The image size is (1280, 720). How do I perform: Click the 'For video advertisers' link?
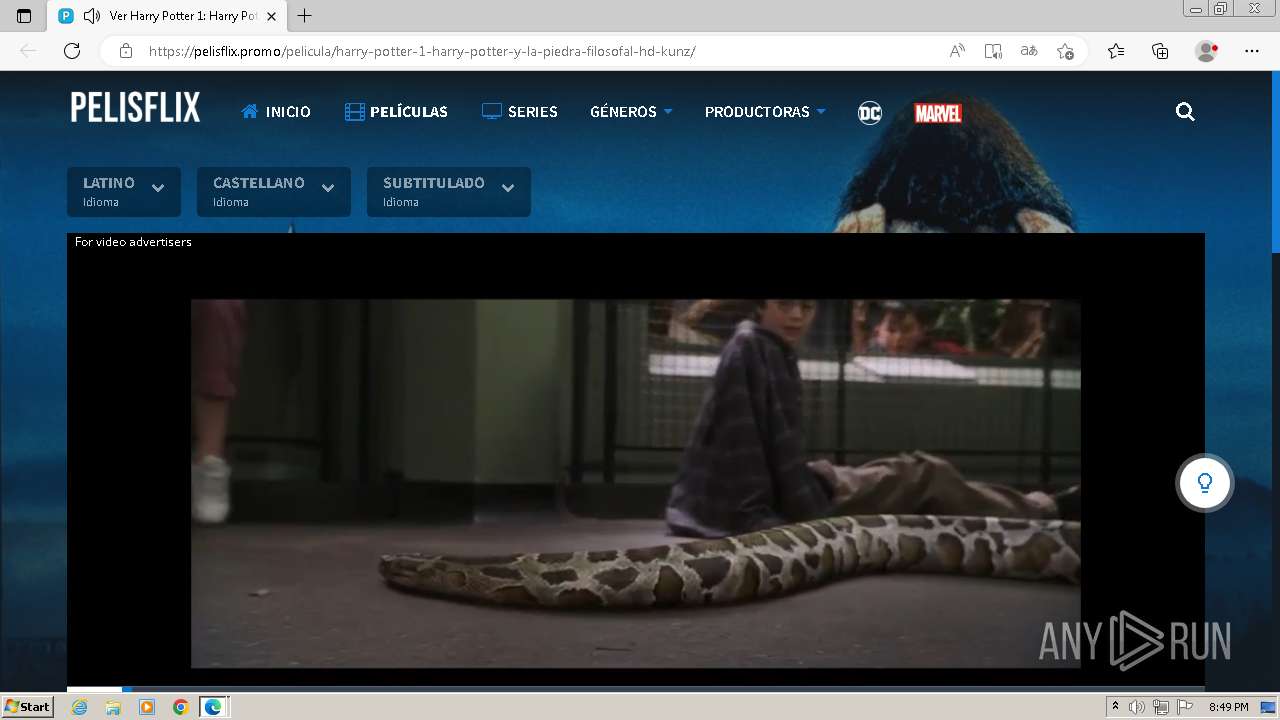point(133,242)
